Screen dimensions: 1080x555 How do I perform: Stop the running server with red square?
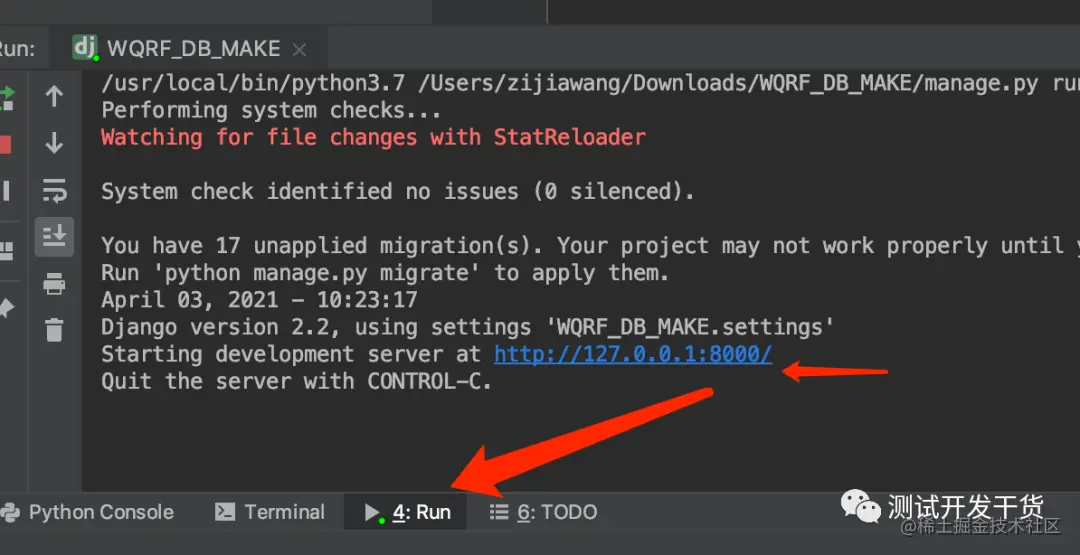click(6, 145)
